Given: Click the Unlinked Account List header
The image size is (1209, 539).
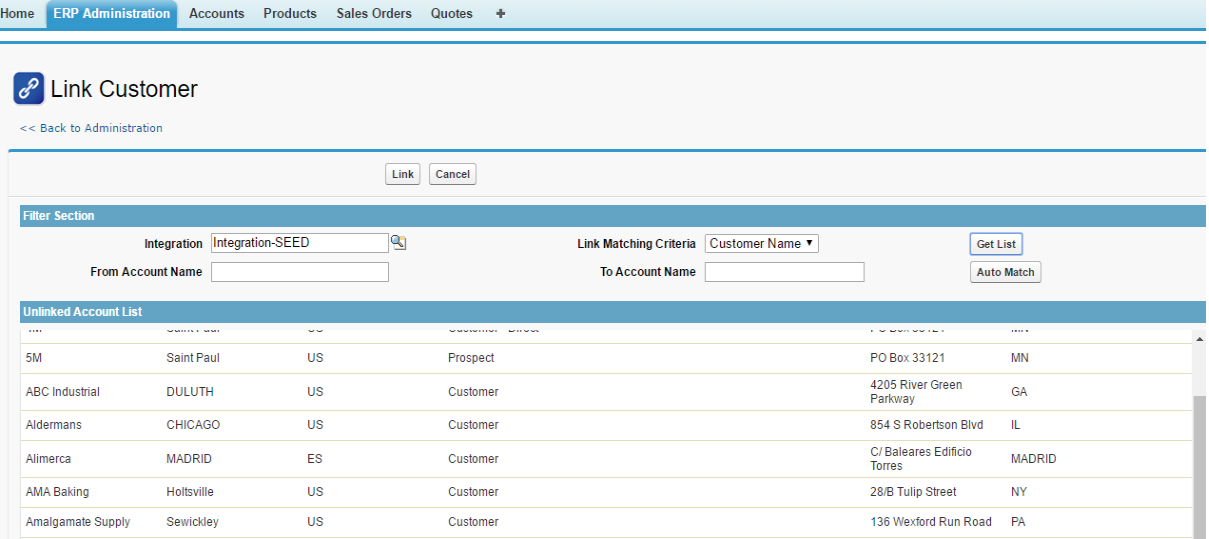Looking at the screenshot, I should click(613, 312).
